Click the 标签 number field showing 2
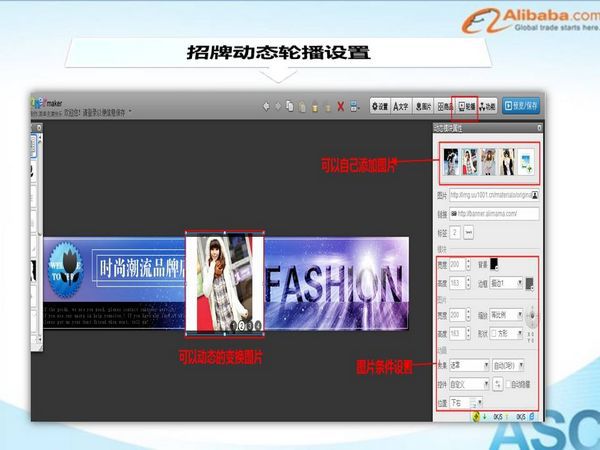 click(455, 232)
